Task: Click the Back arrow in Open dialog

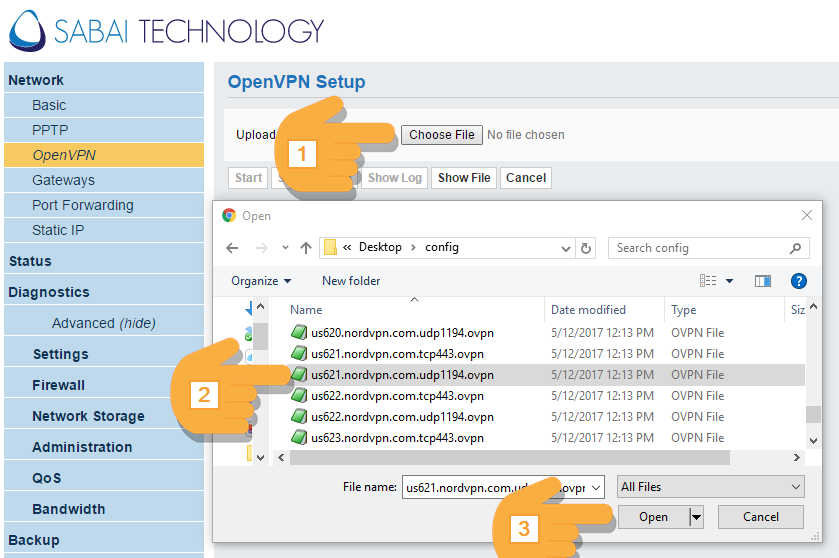Action: coord(232,248)
